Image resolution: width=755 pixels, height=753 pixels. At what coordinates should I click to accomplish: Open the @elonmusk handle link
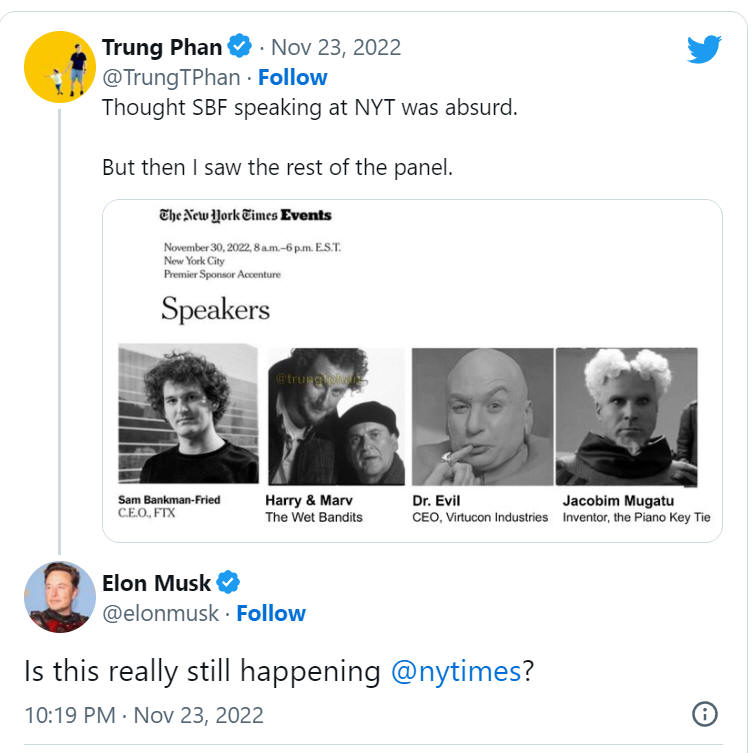[x=161, y=613]
